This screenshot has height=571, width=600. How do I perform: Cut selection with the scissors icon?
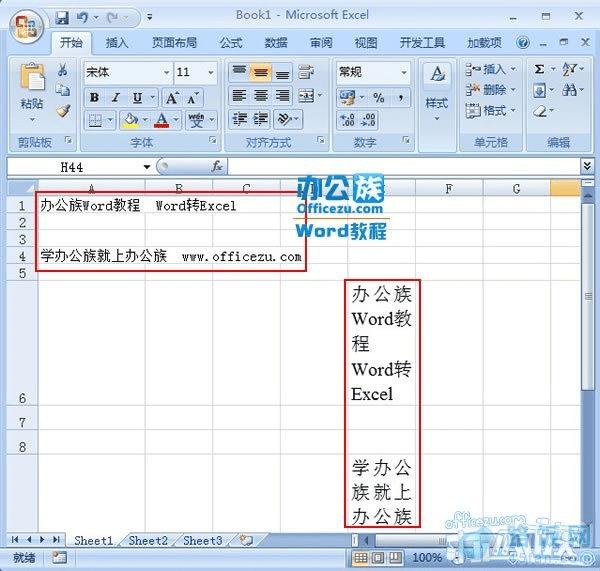(x=63, y=69)
